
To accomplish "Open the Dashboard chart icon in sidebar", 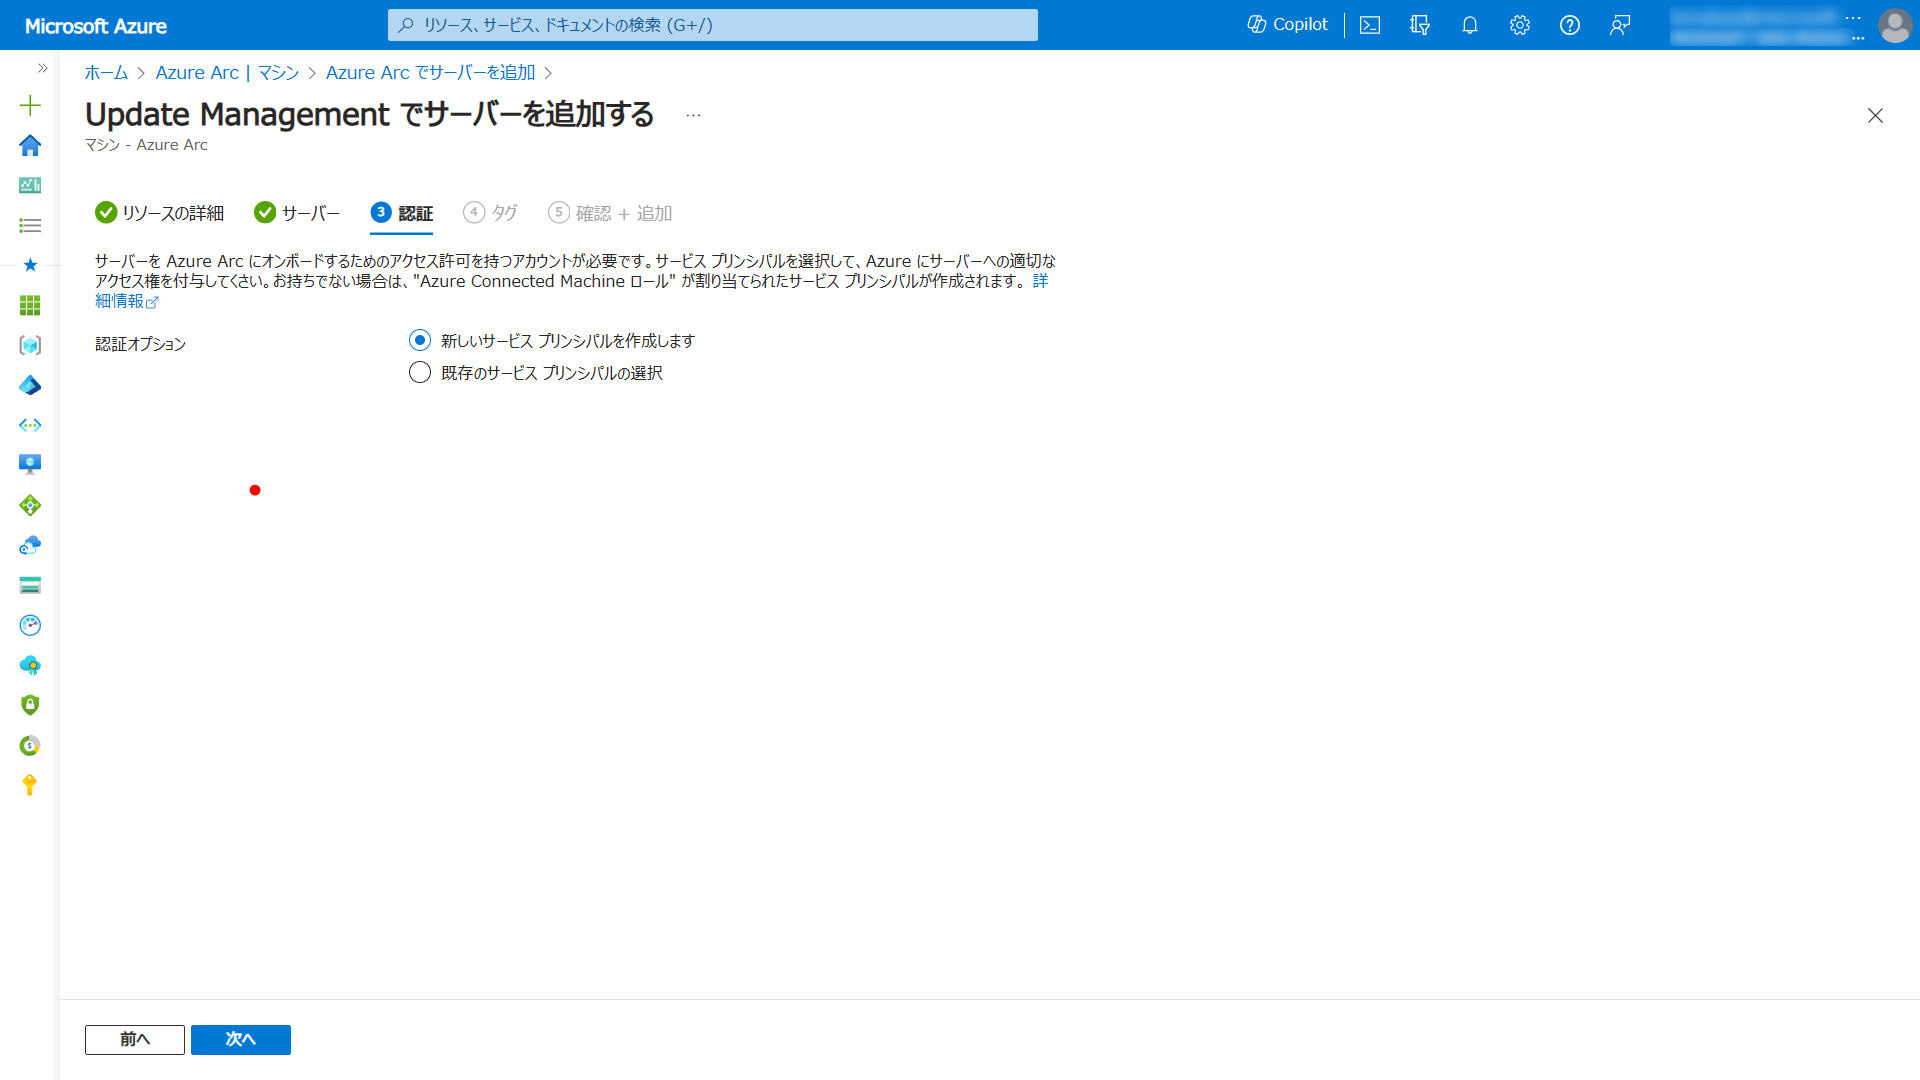I will [30, 185].
